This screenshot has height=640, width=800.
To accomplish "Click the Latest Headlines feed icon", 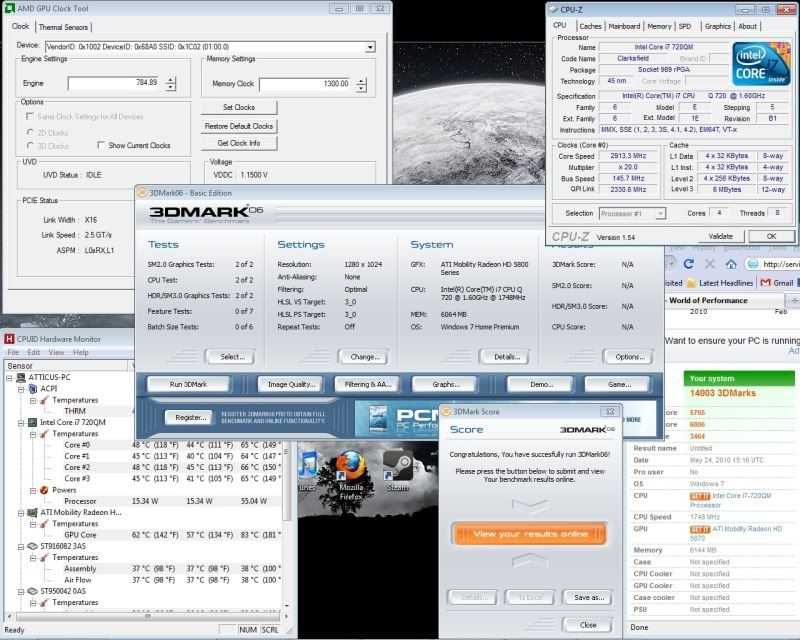I will pyautogui.click(x=691, y=283).
